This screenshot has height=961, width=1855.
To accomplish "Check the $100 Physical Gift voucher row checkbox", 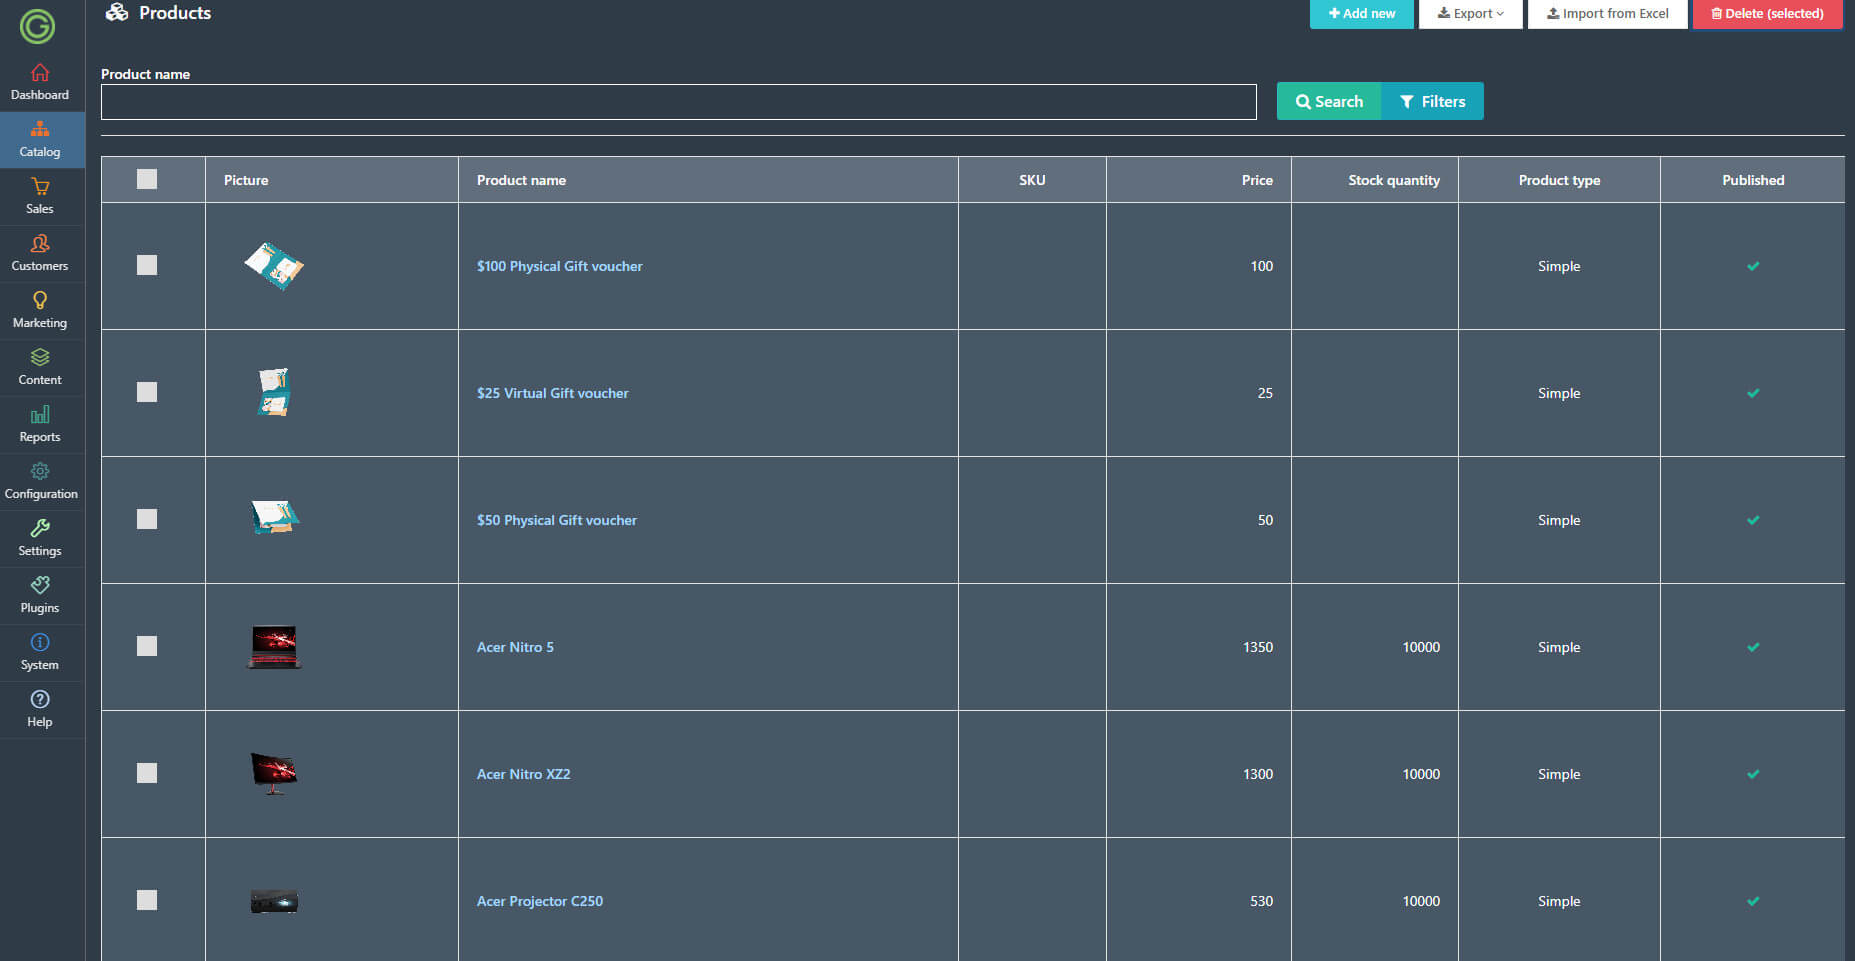I will tap(147, 265).
